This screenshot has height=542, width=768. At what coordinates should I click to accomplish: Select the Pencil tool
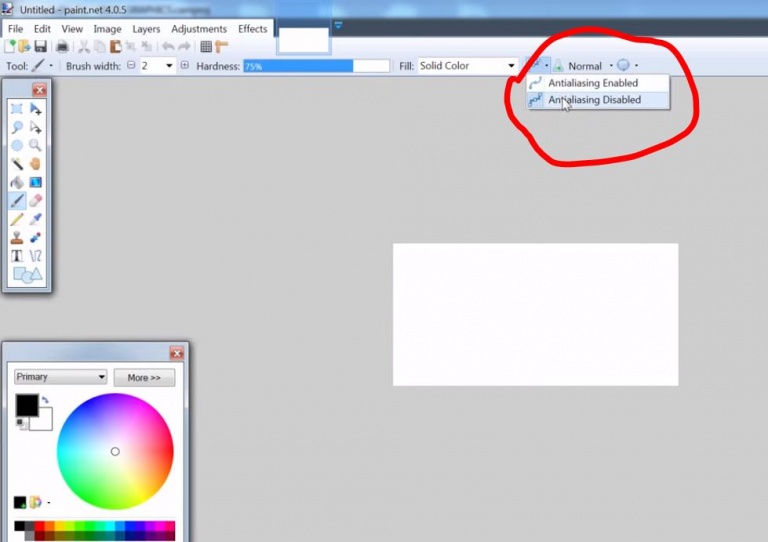[x=17, y=219]
